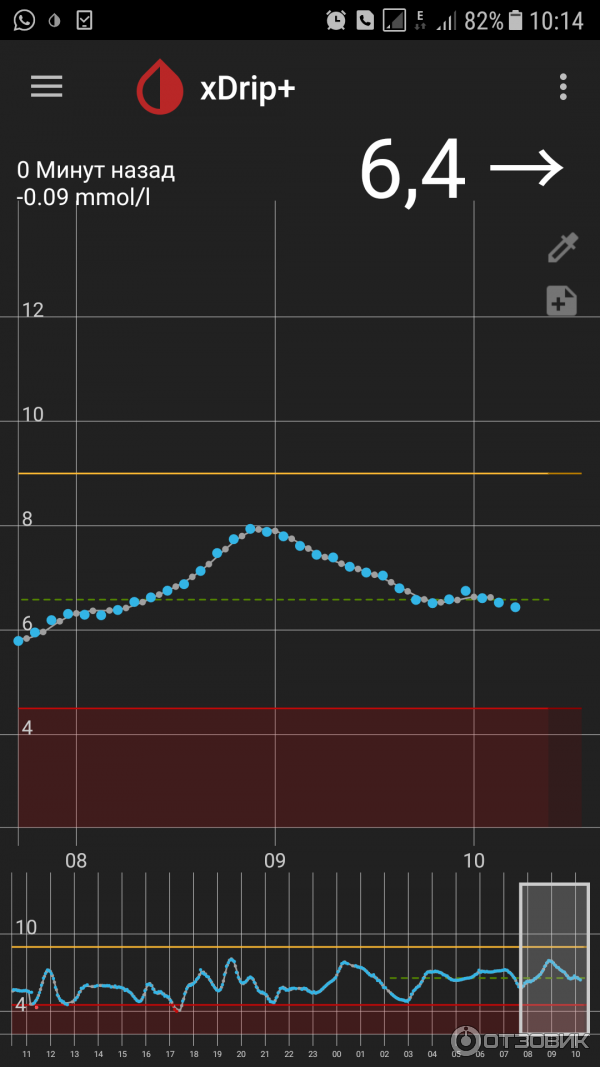Tap the xDrip+ red blood drop logo
This screenshot has height=1067, width=600.
[x=160, y=88]
